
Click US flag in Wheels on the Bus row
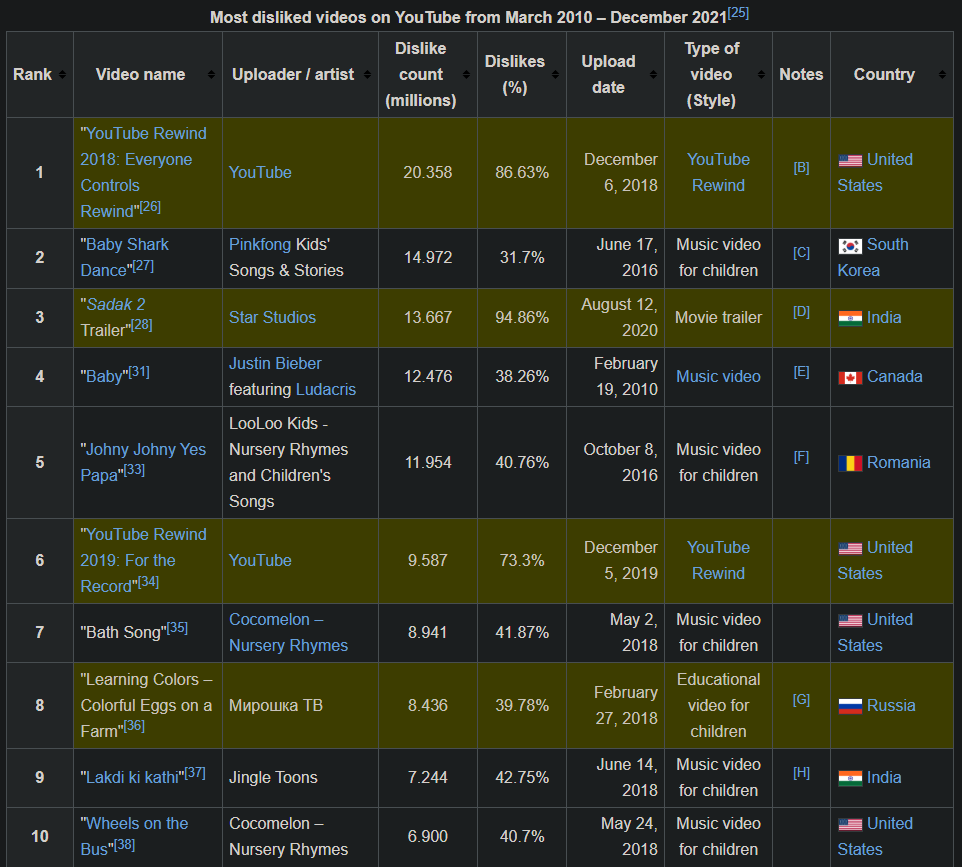pos(850,825)
